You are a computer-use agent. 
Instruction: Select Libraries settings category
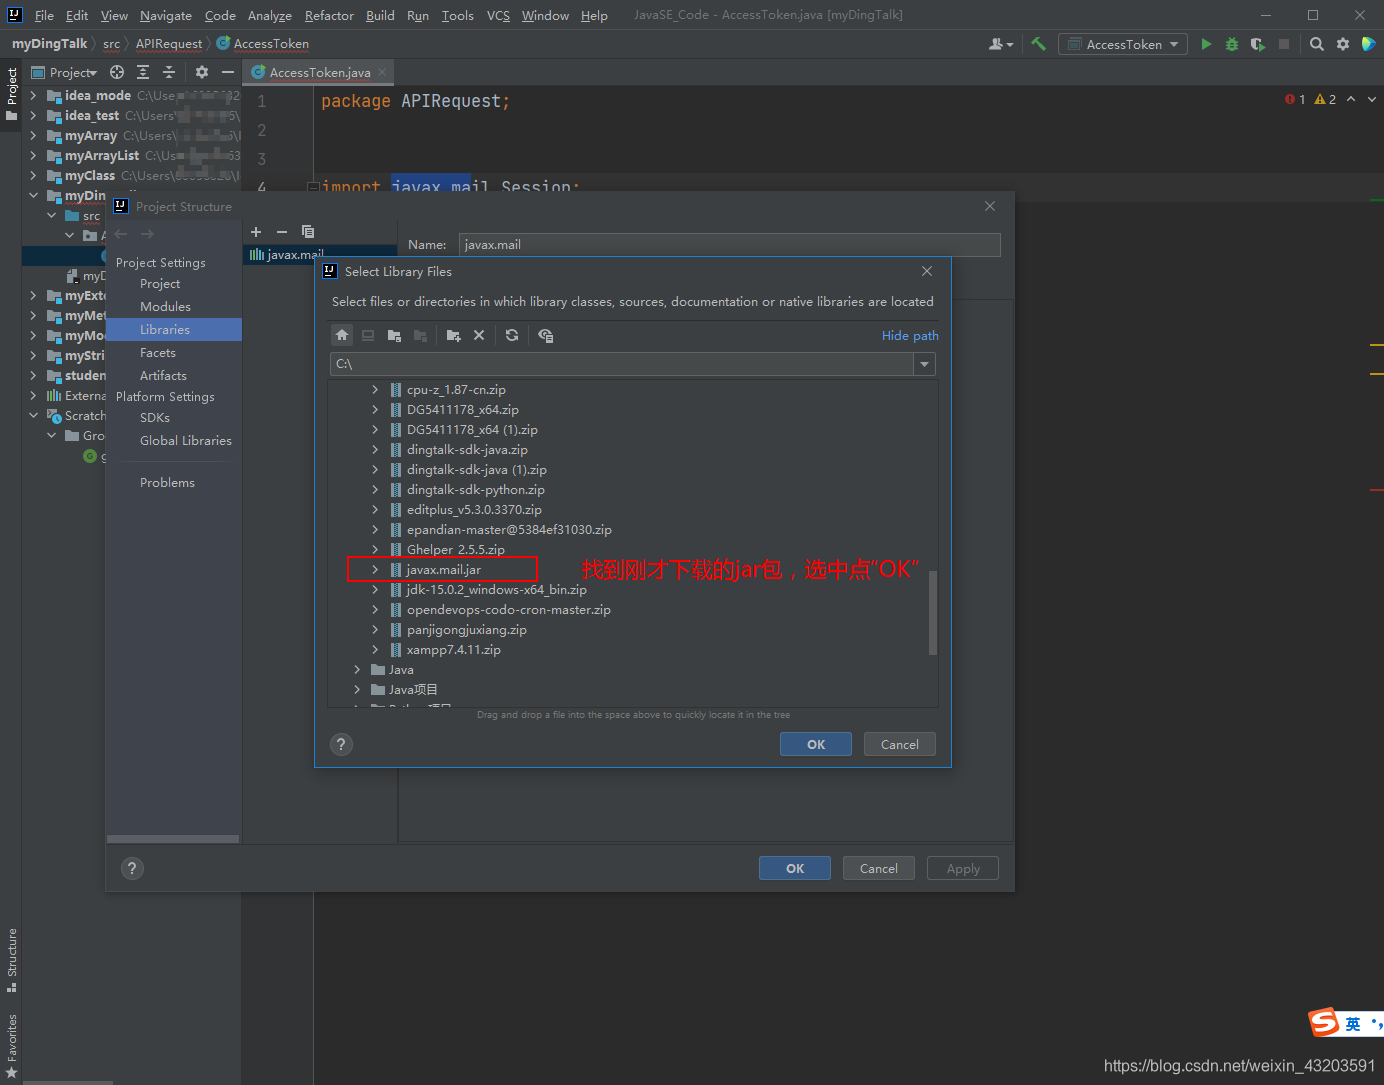(174, 330)
